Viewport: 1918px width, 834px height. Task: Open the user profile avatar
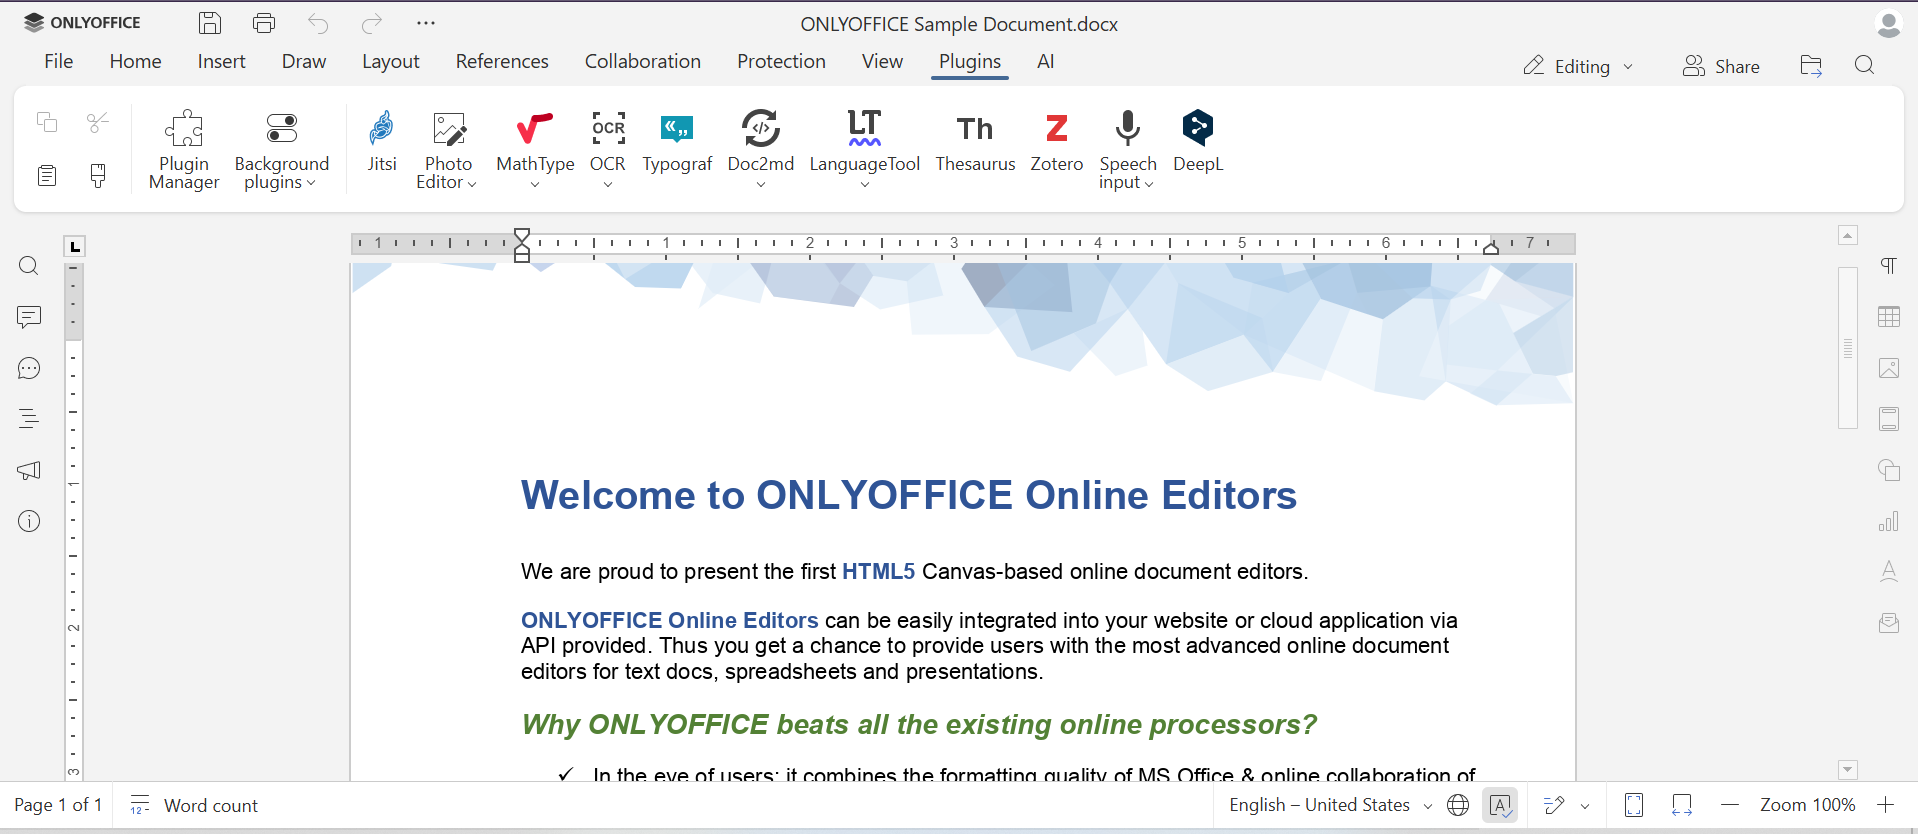pos(1889,24)
